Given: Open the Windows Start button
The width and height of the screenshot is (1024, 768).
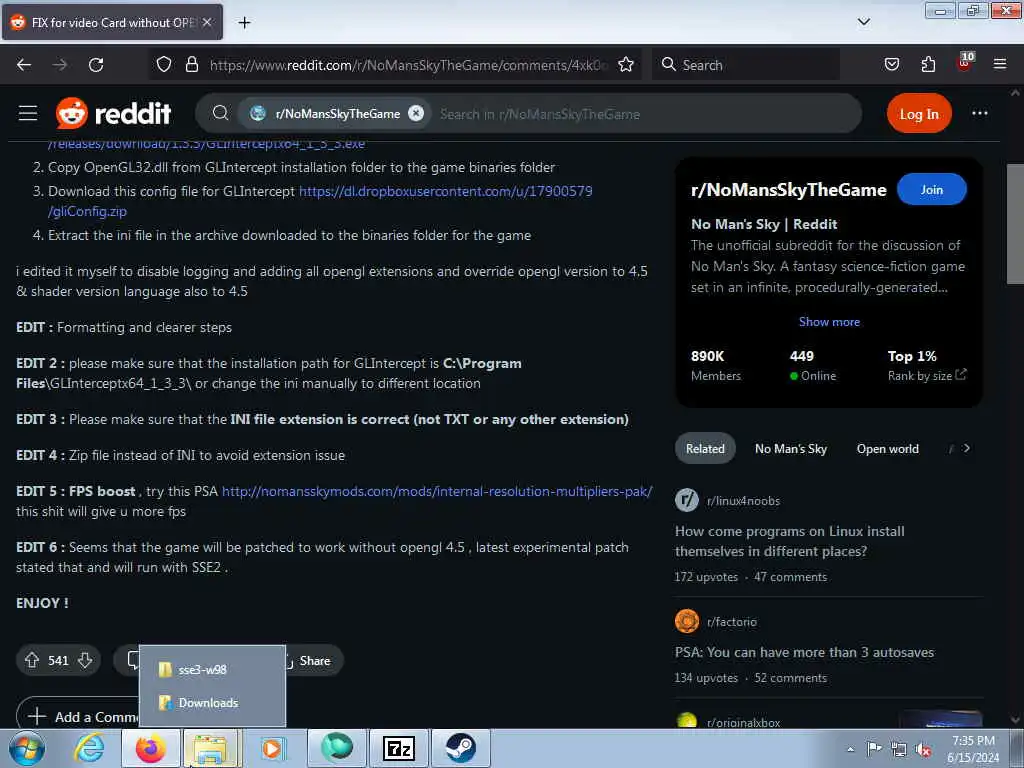Looking at the screenshot, I should tap(27, 748).
